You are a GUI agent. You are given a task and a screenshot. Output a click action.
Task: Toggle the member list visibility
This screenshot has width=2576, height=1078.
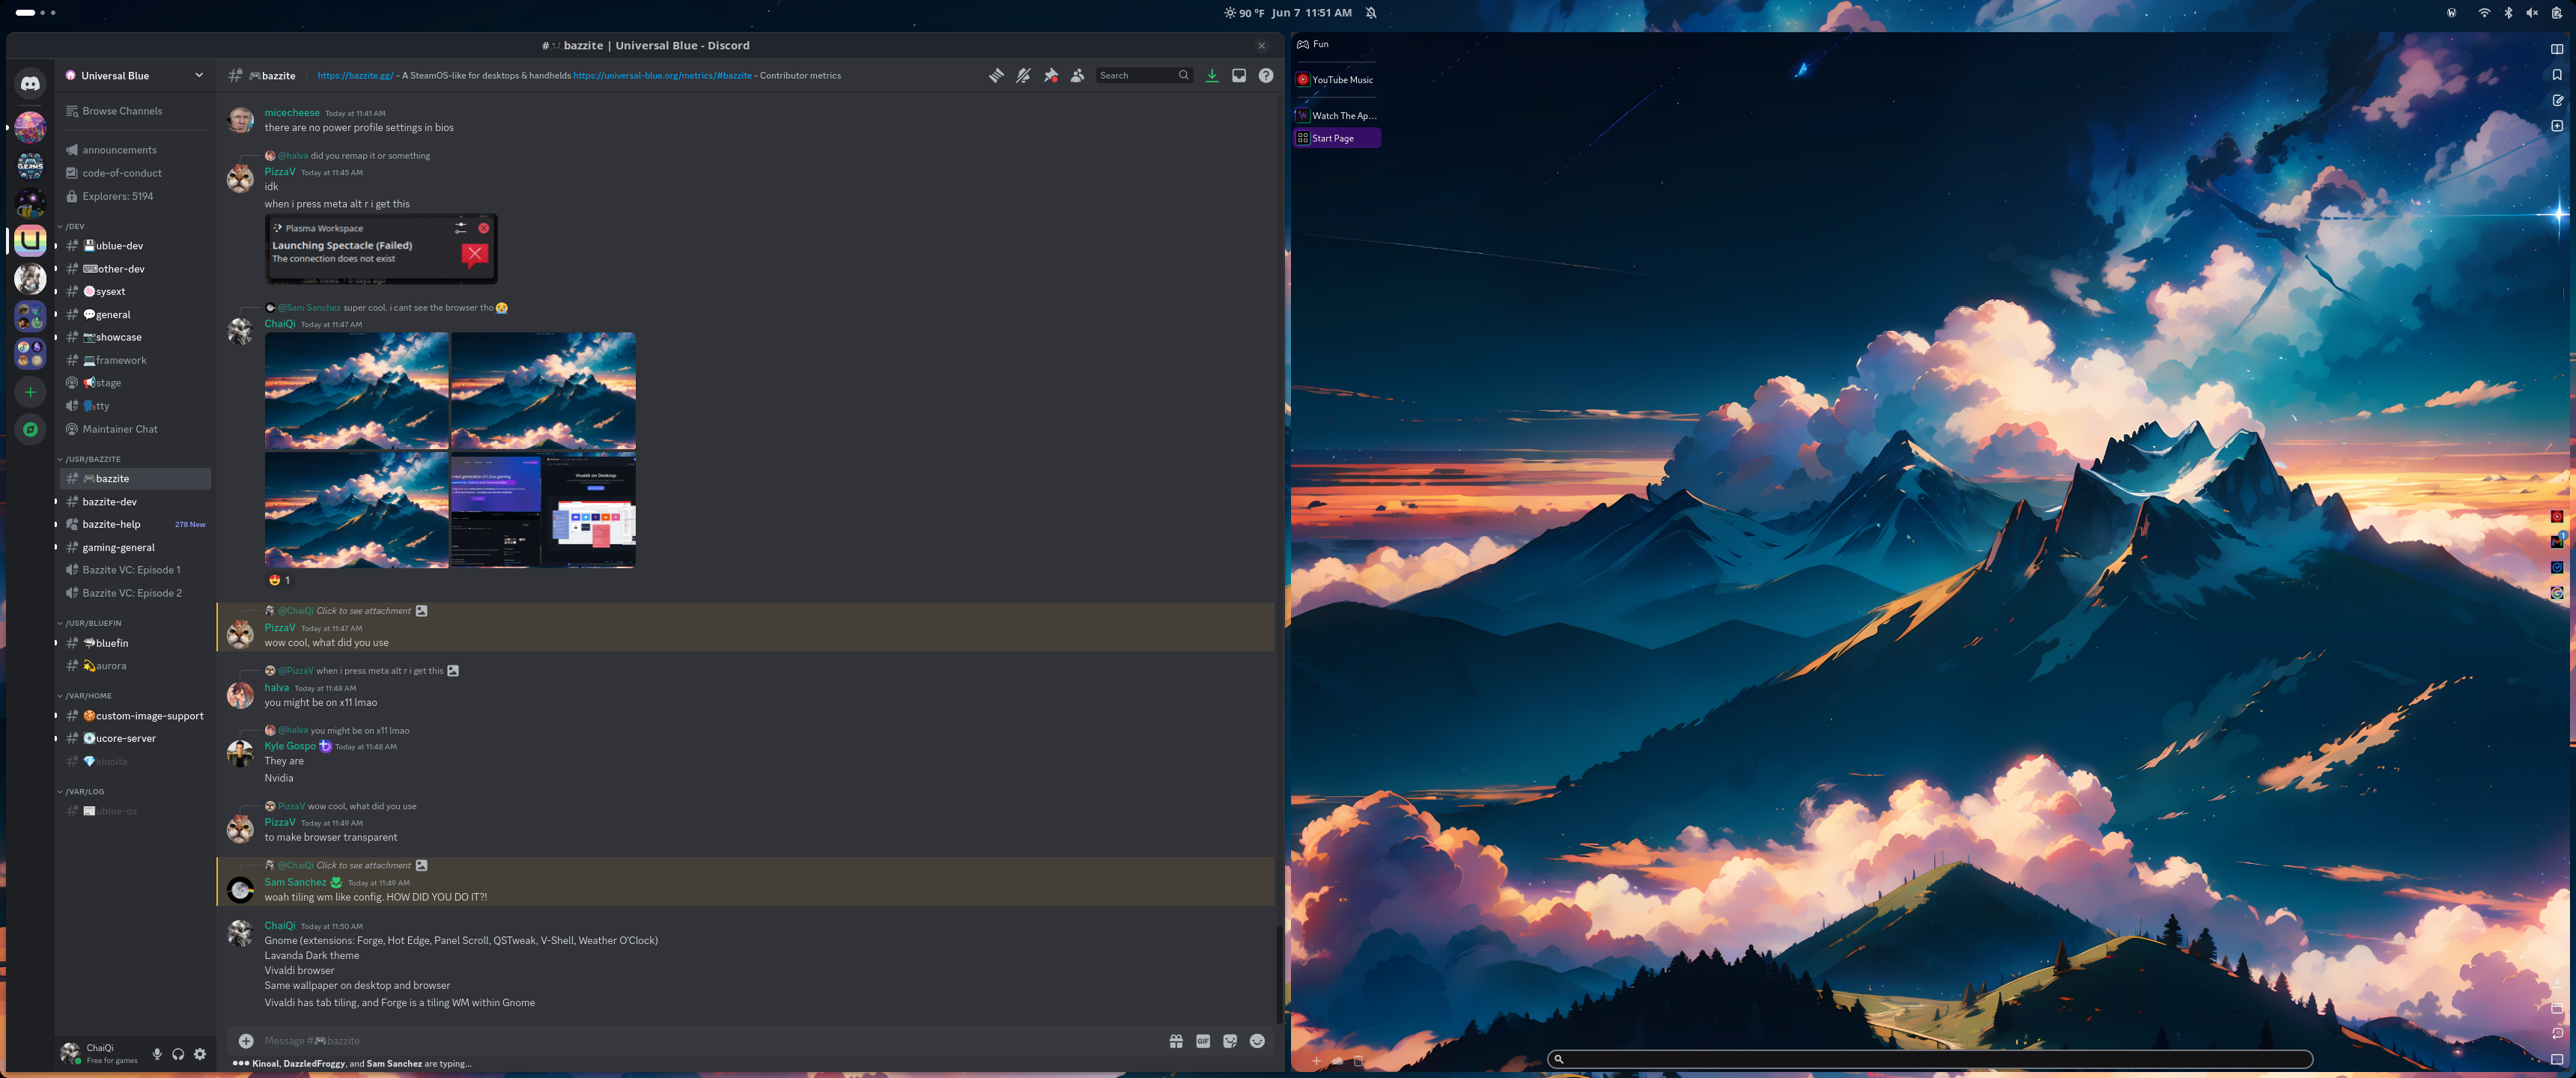(1077, 76)
